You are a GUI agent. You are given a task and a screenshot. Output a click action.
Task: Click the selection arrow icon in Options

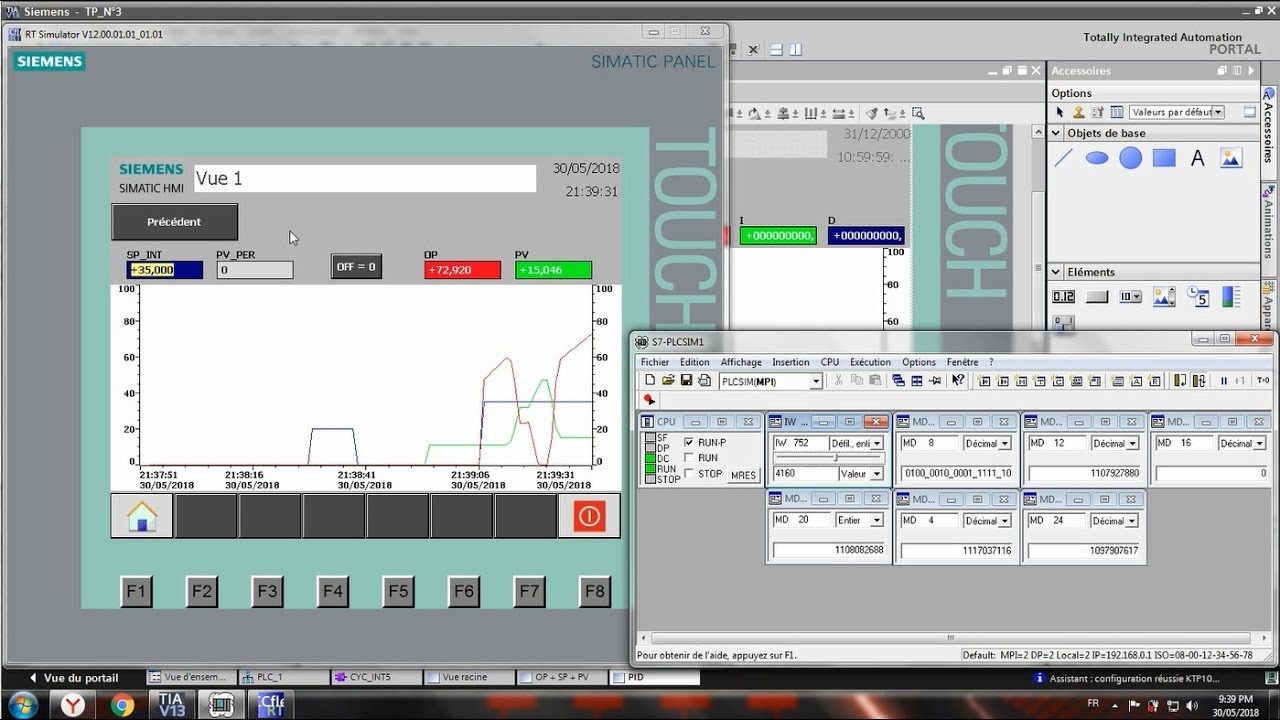tap(1060, 112)
